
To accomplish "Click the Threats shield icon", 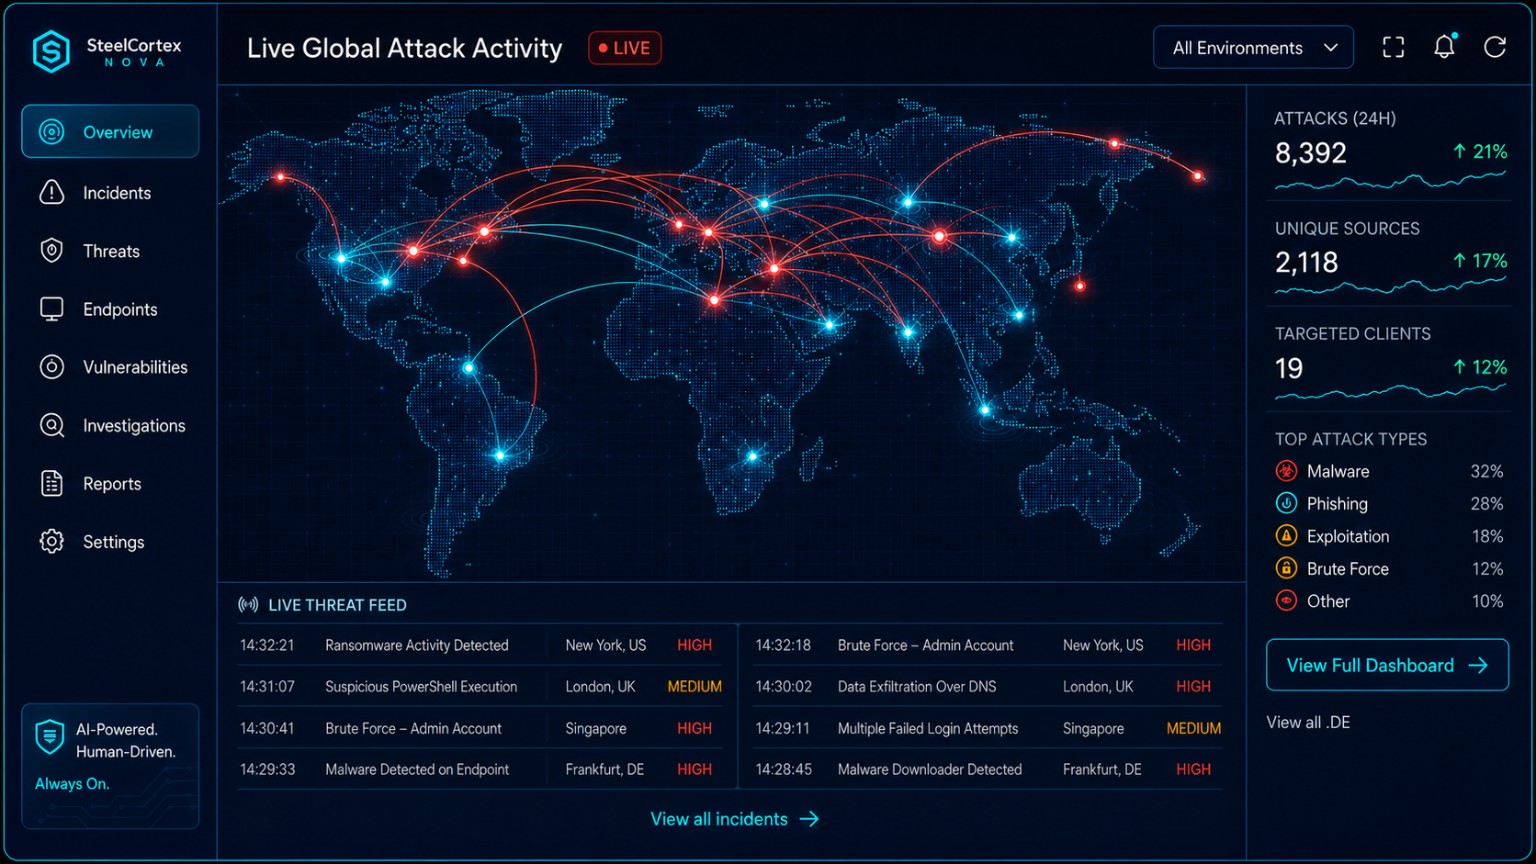I will (x=52, y=251).
